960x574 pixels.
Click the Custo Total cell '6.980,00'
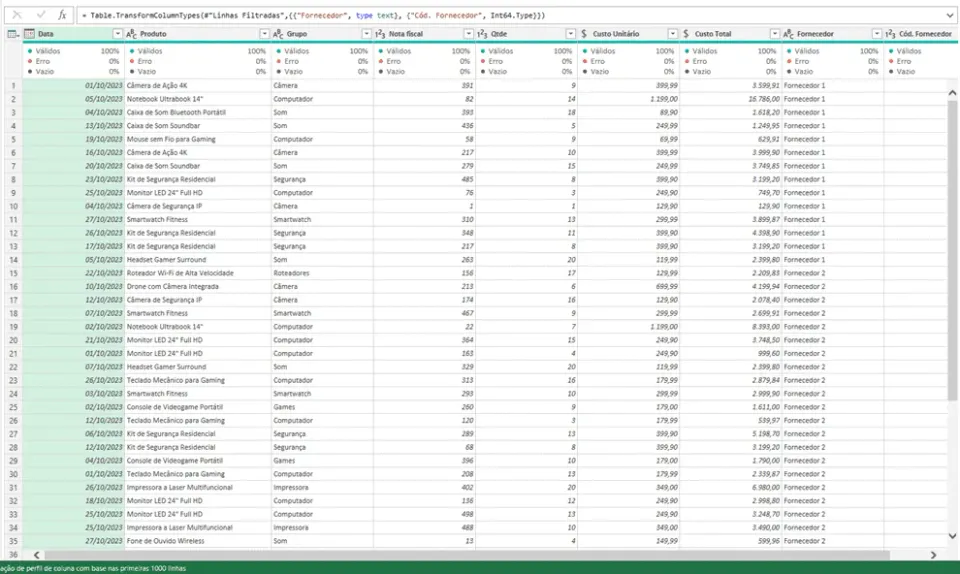730,488
